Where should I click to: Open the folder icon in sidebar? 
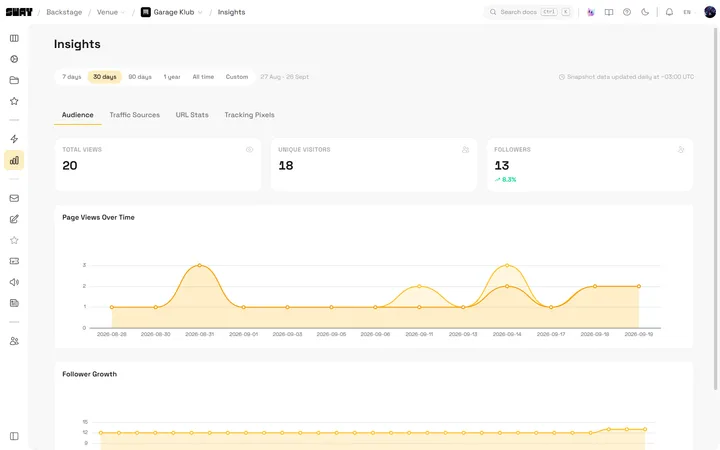[14, 80]
